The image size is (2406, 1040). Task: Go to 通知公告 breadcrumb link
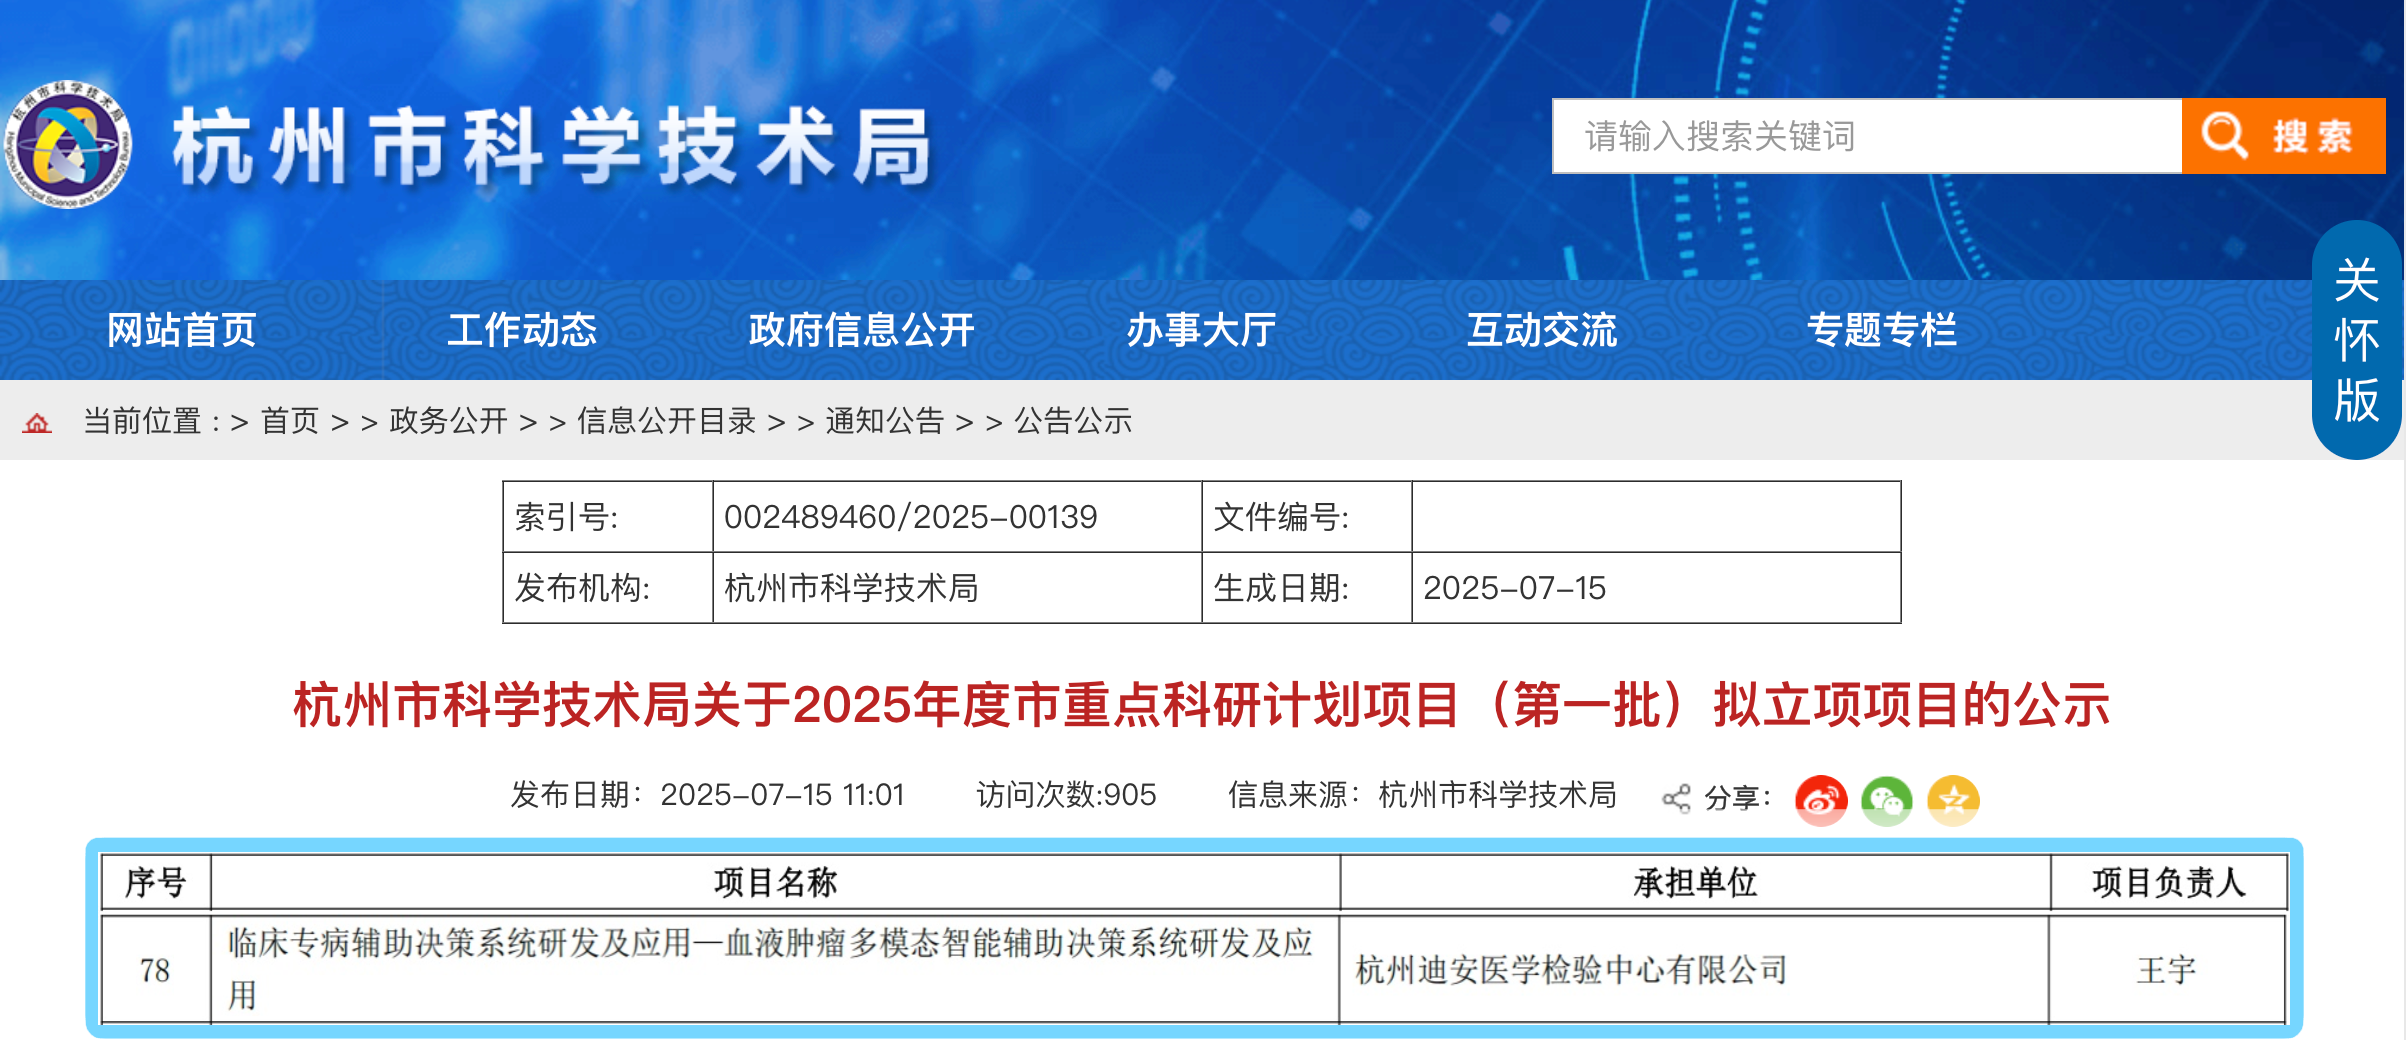[x=885, y=421]
